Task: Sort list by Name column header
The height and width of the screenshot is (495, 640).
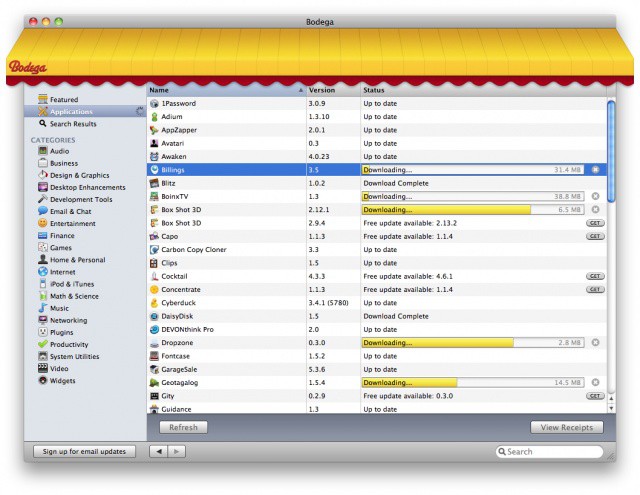Action: [x=225, y=90]
